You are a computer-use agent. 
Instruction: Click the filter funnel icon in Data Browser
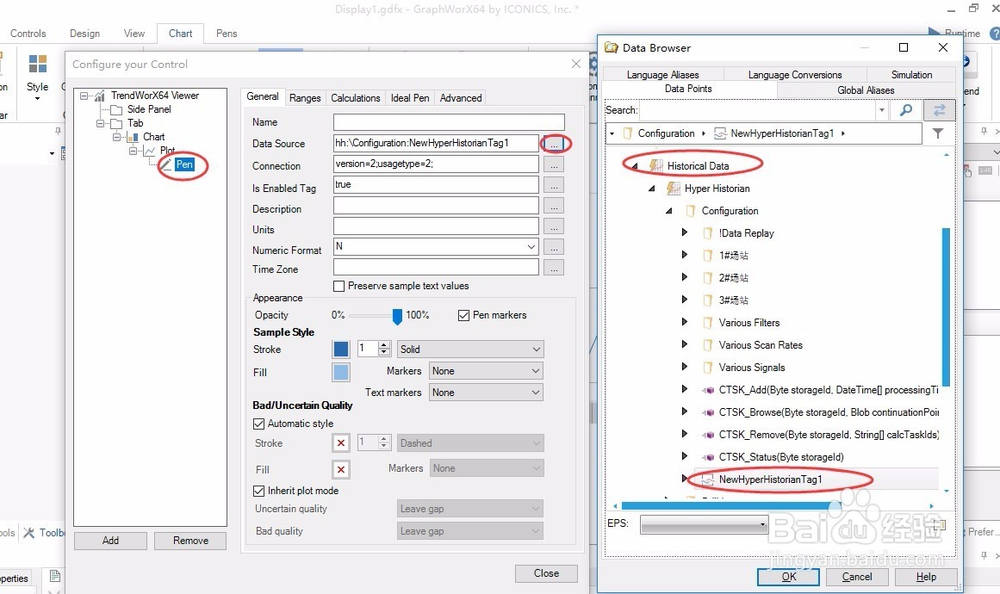pos(938,133)
